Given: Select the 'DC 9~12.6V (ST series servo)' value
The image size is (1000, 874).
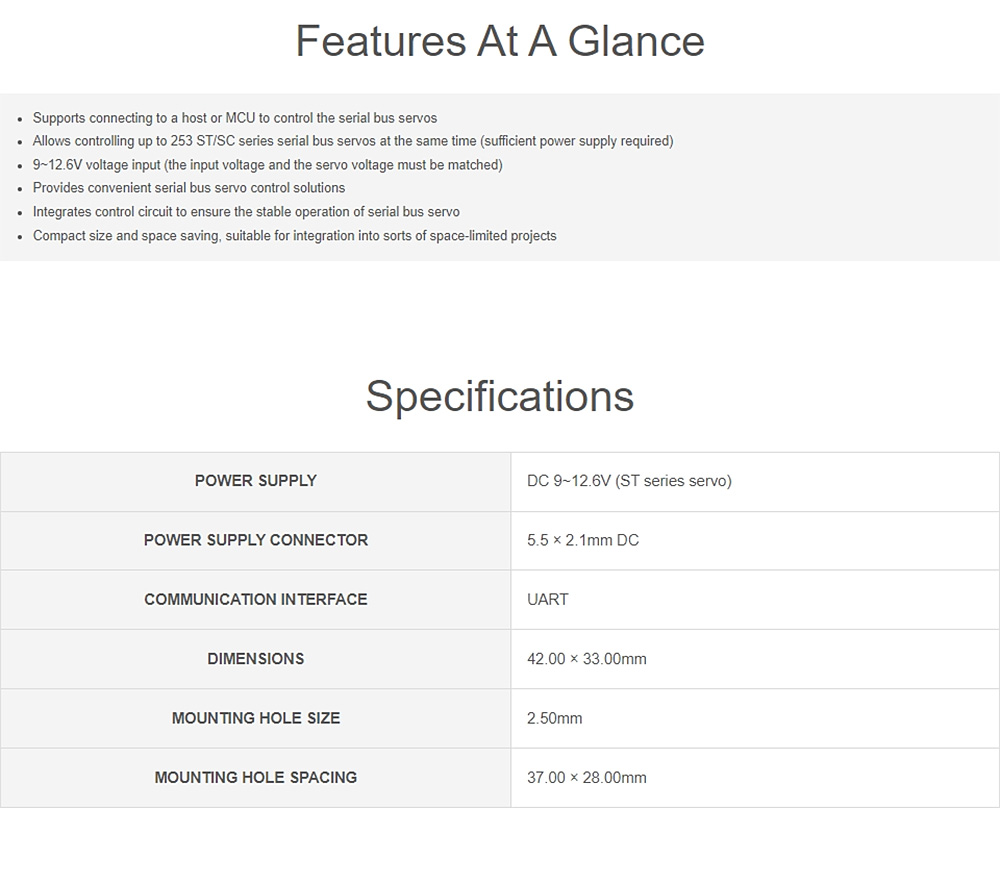Looking at the screenshot, I should click(x=629, y=481).
